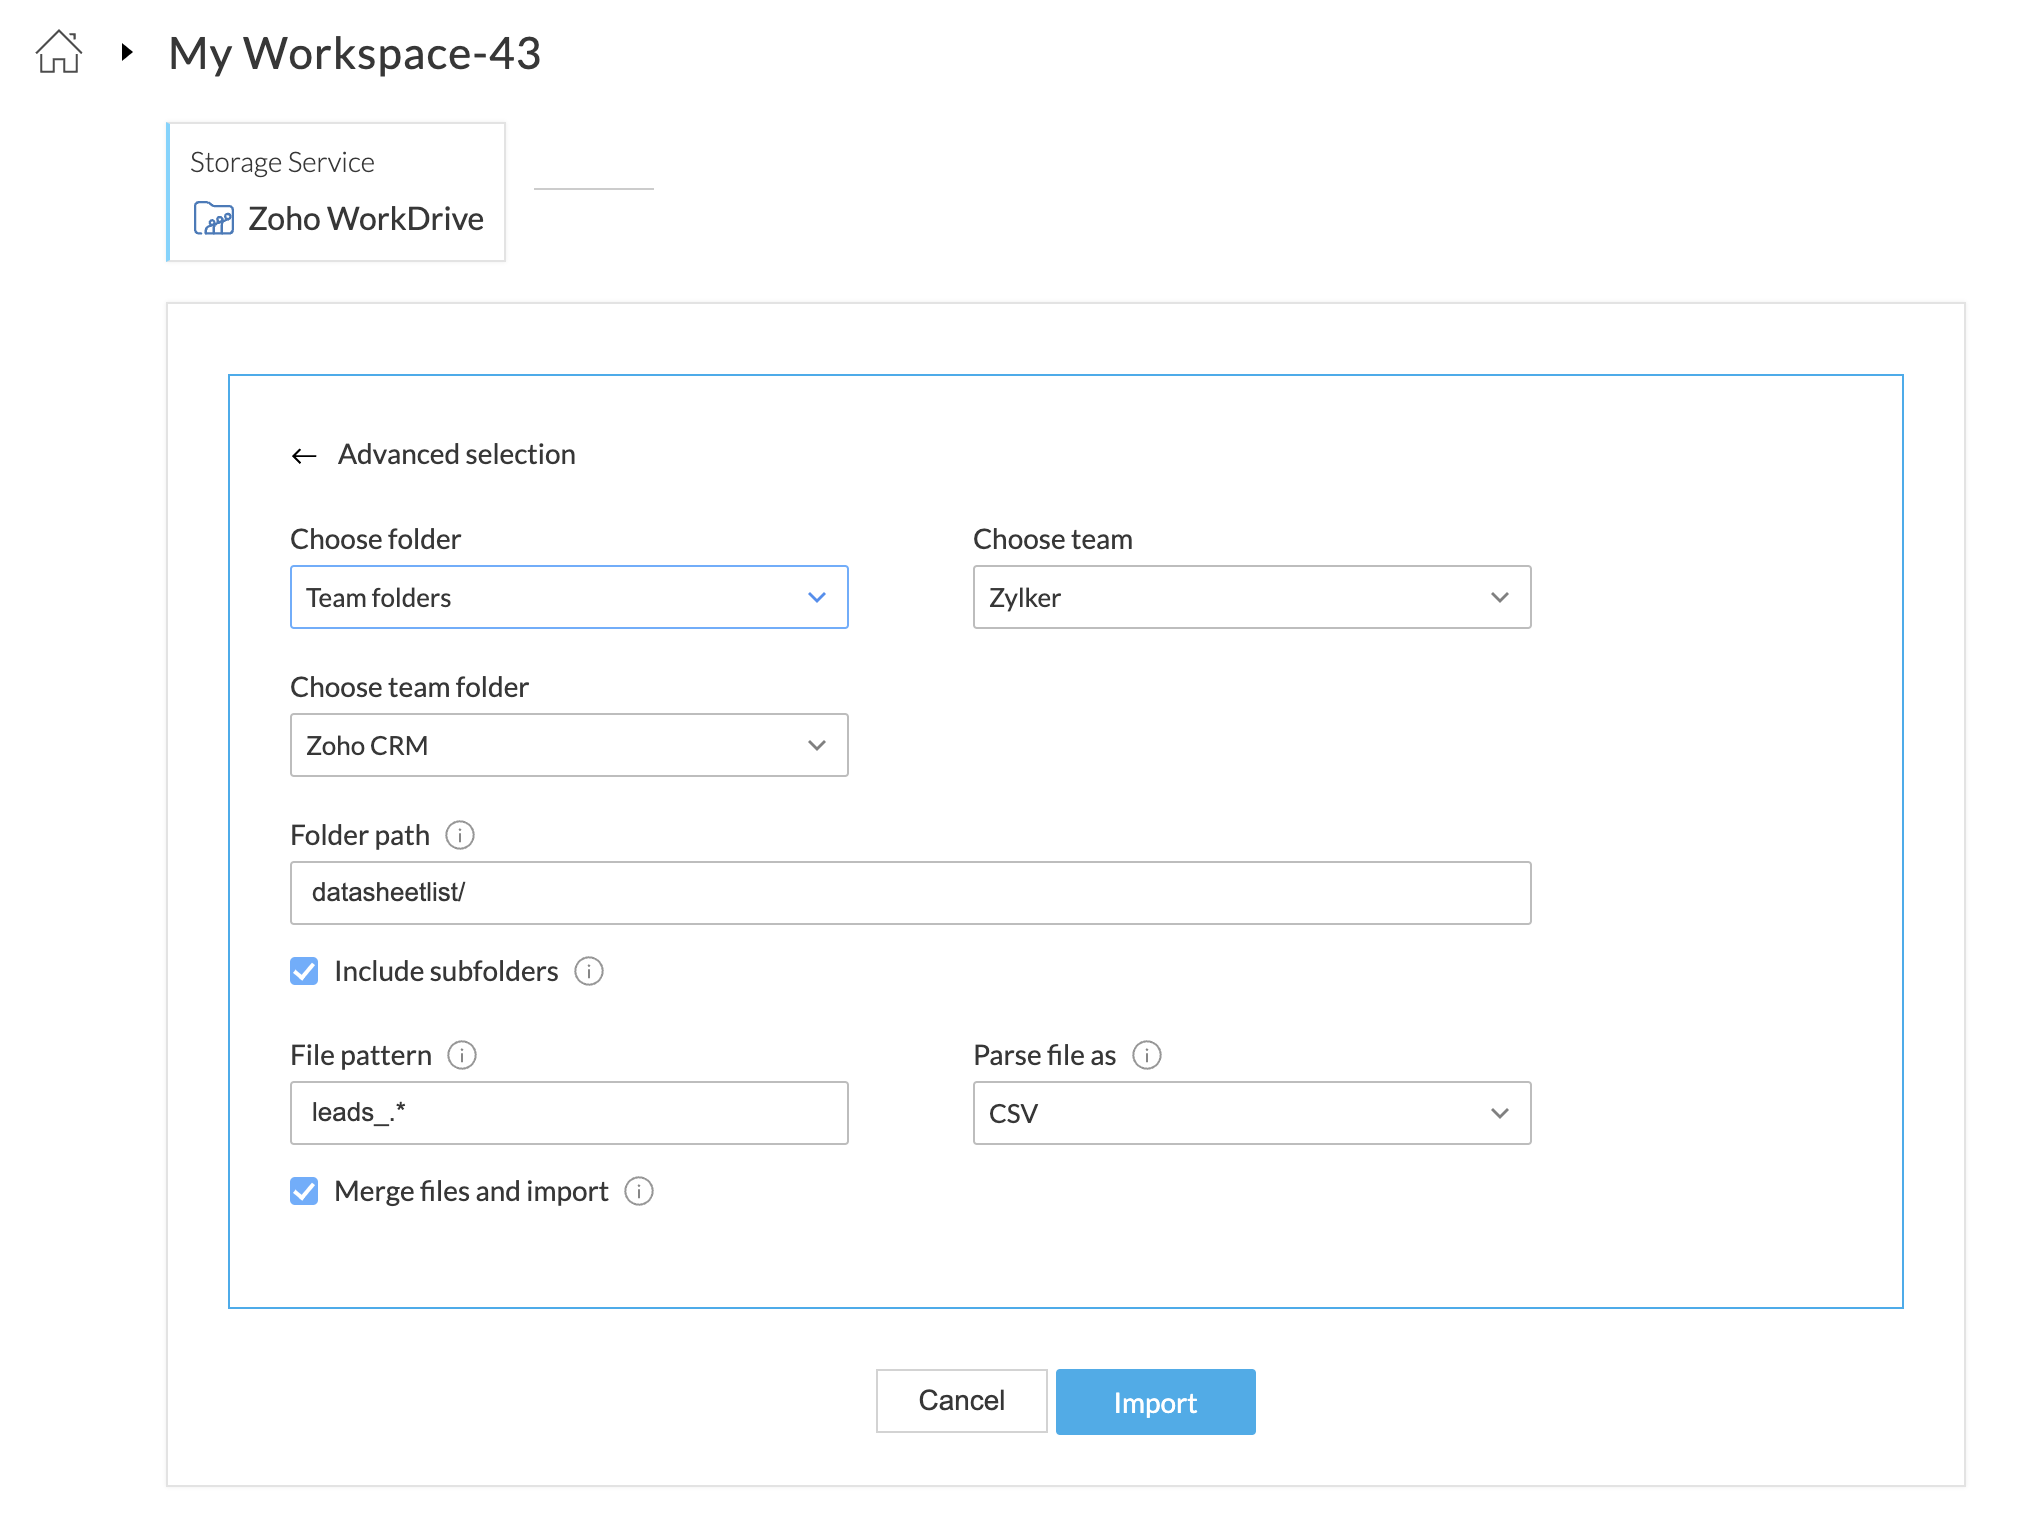The height and width of the screenshot is (1530, 2040).
Task: Click the Include subfolders info icon
Action: [589, 971]
